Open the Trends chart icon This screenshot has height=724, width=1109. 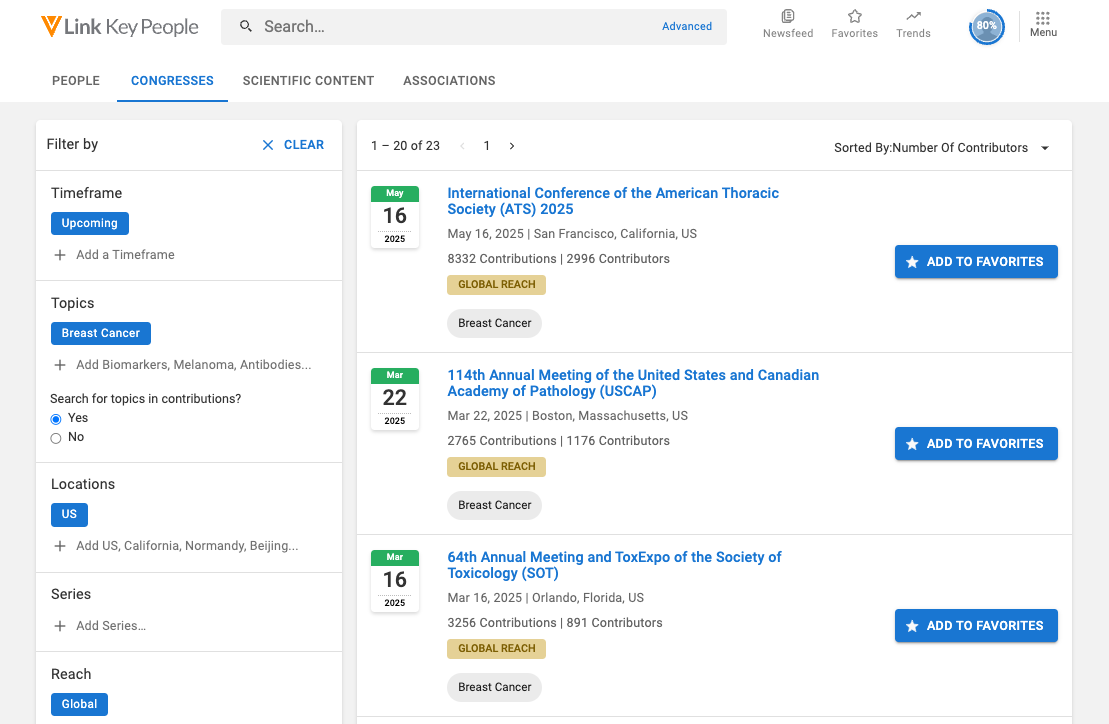pyautogui.click(x=913, y=17)
